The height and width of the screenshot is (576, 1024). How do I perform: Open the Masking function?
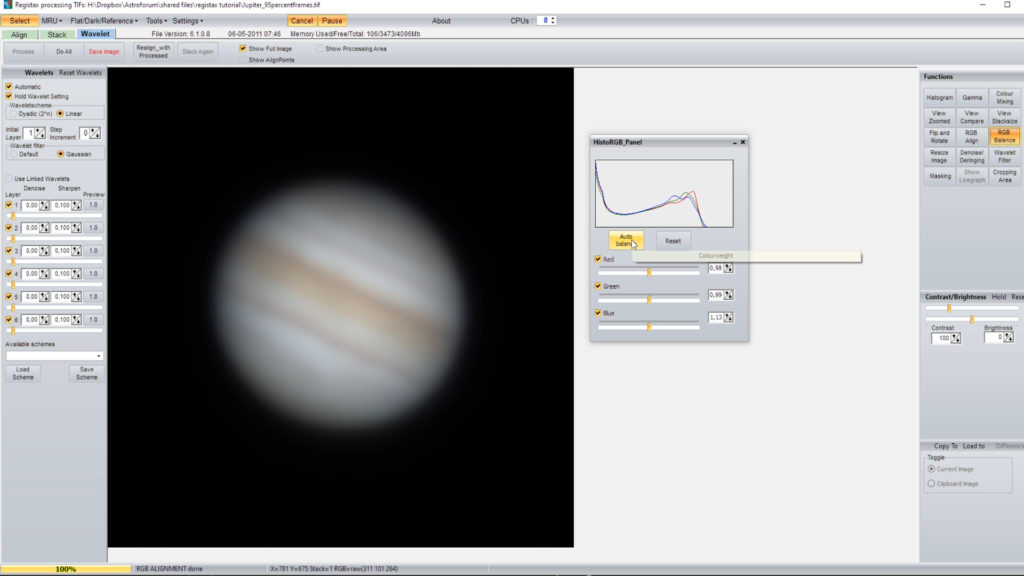pyautogui.click(x=939, y=176)
